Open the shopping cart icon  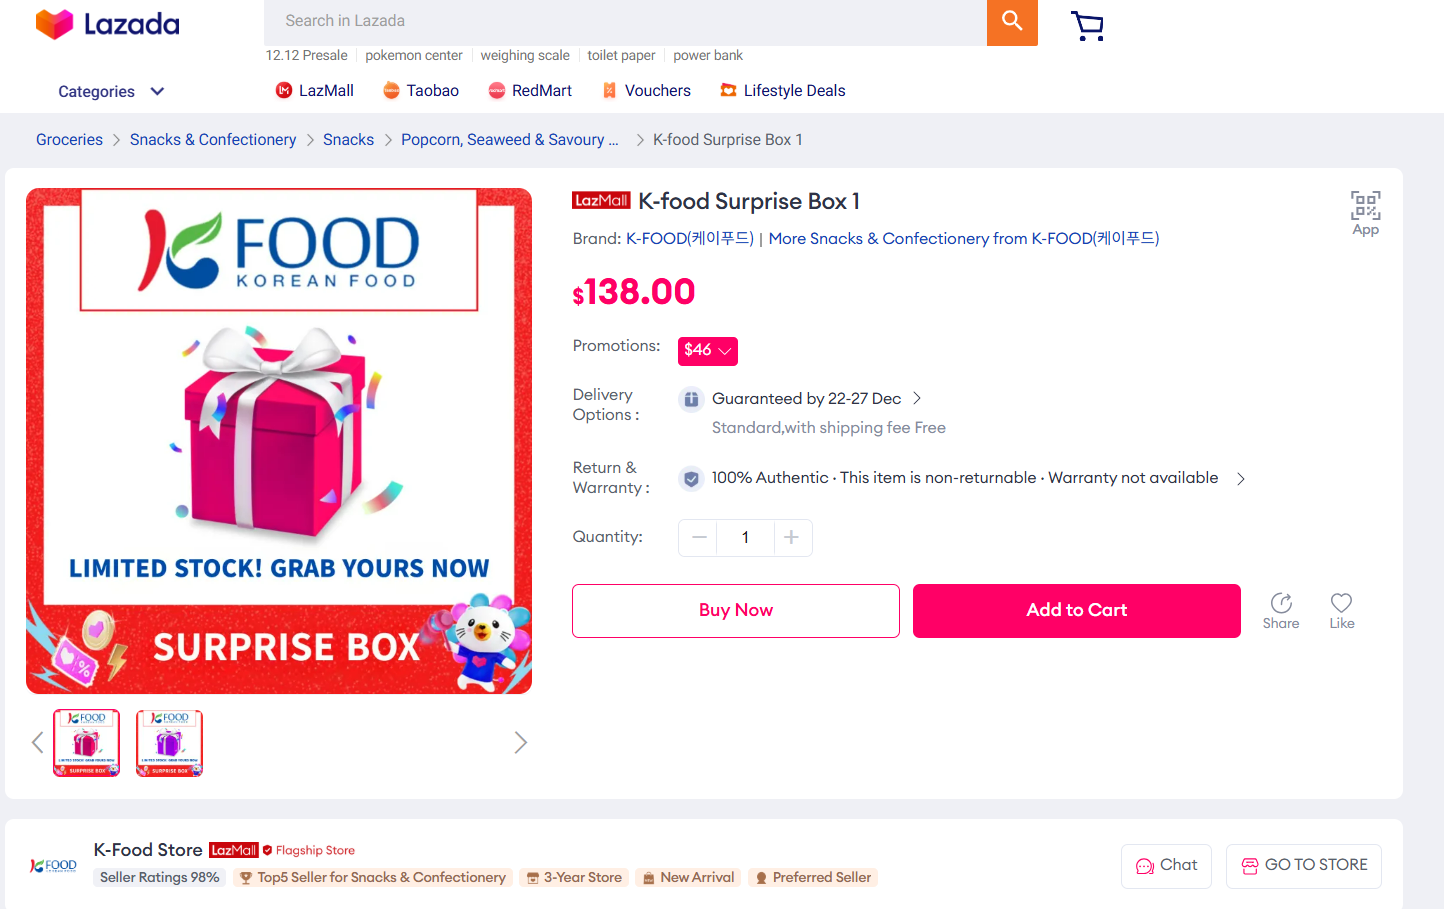pyautogui.click(x=1087, y=26)
